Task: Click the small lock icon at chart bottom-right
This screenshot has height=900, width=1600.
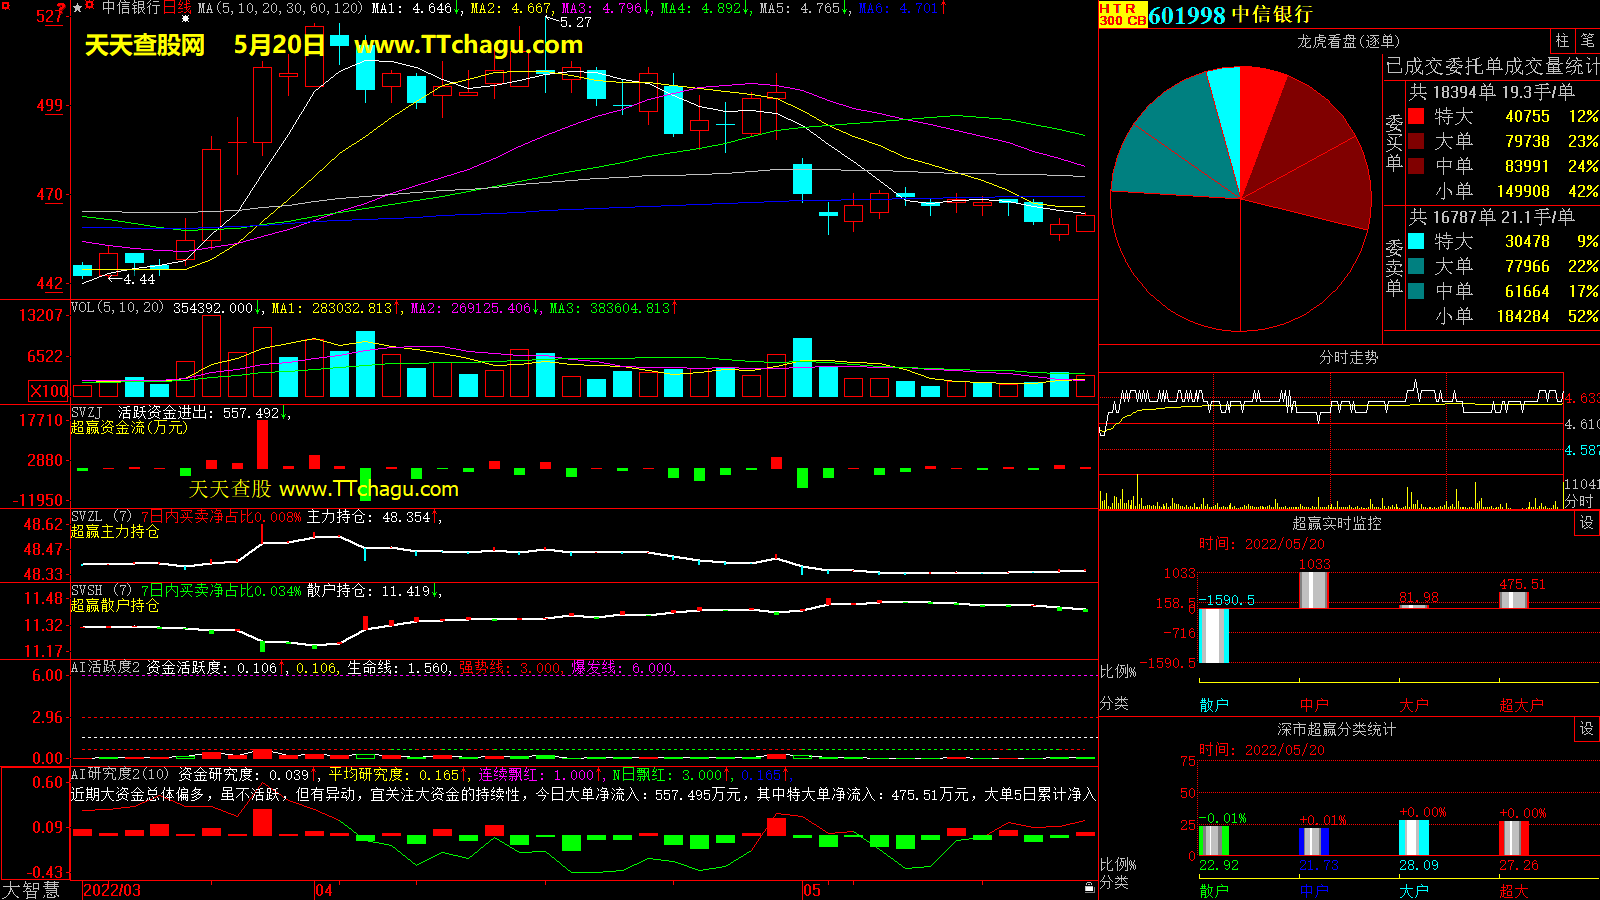Action: coord(1089,887)
